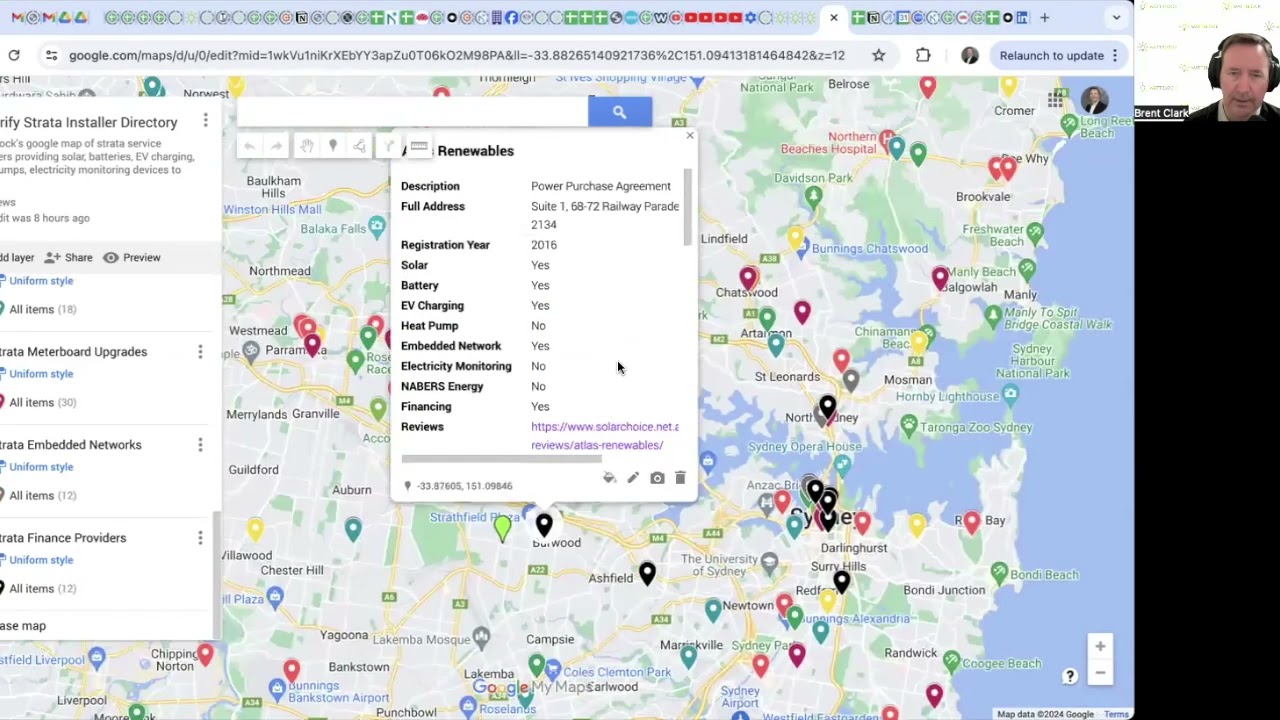Open the map help question mark
The width and height of the screenshot is (1280, 720).
point(1069,676)
